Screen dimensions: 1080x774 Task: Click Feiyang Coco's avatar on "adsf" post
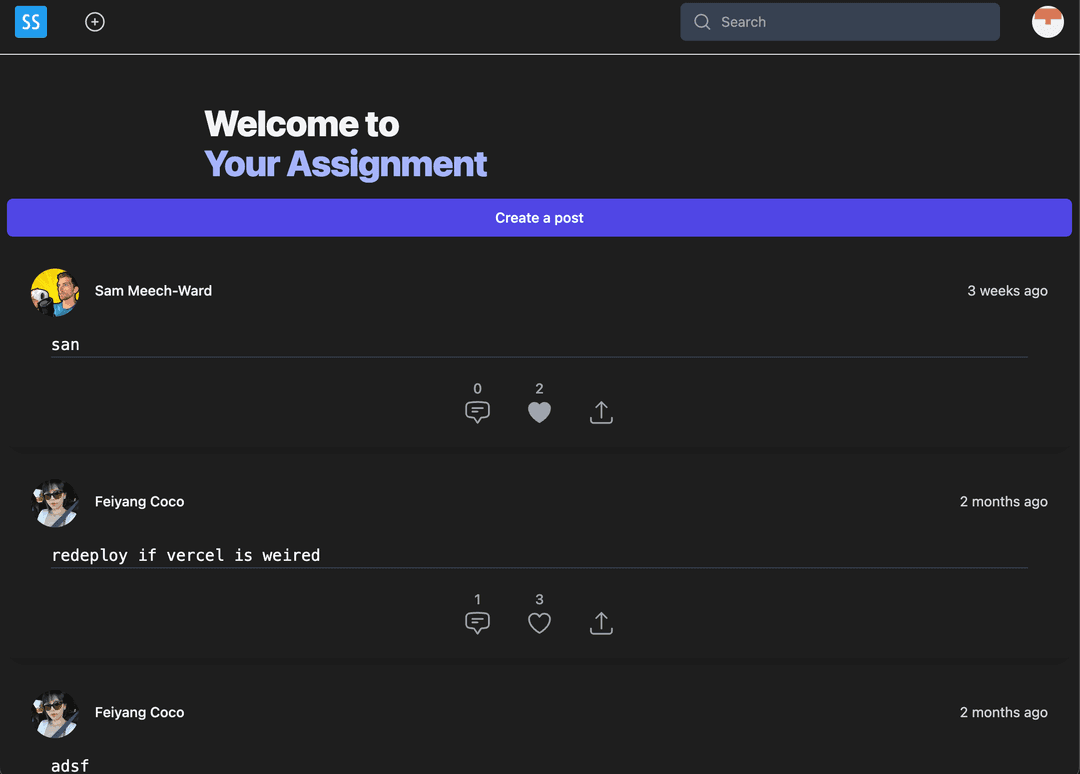(x=55, y=714)
